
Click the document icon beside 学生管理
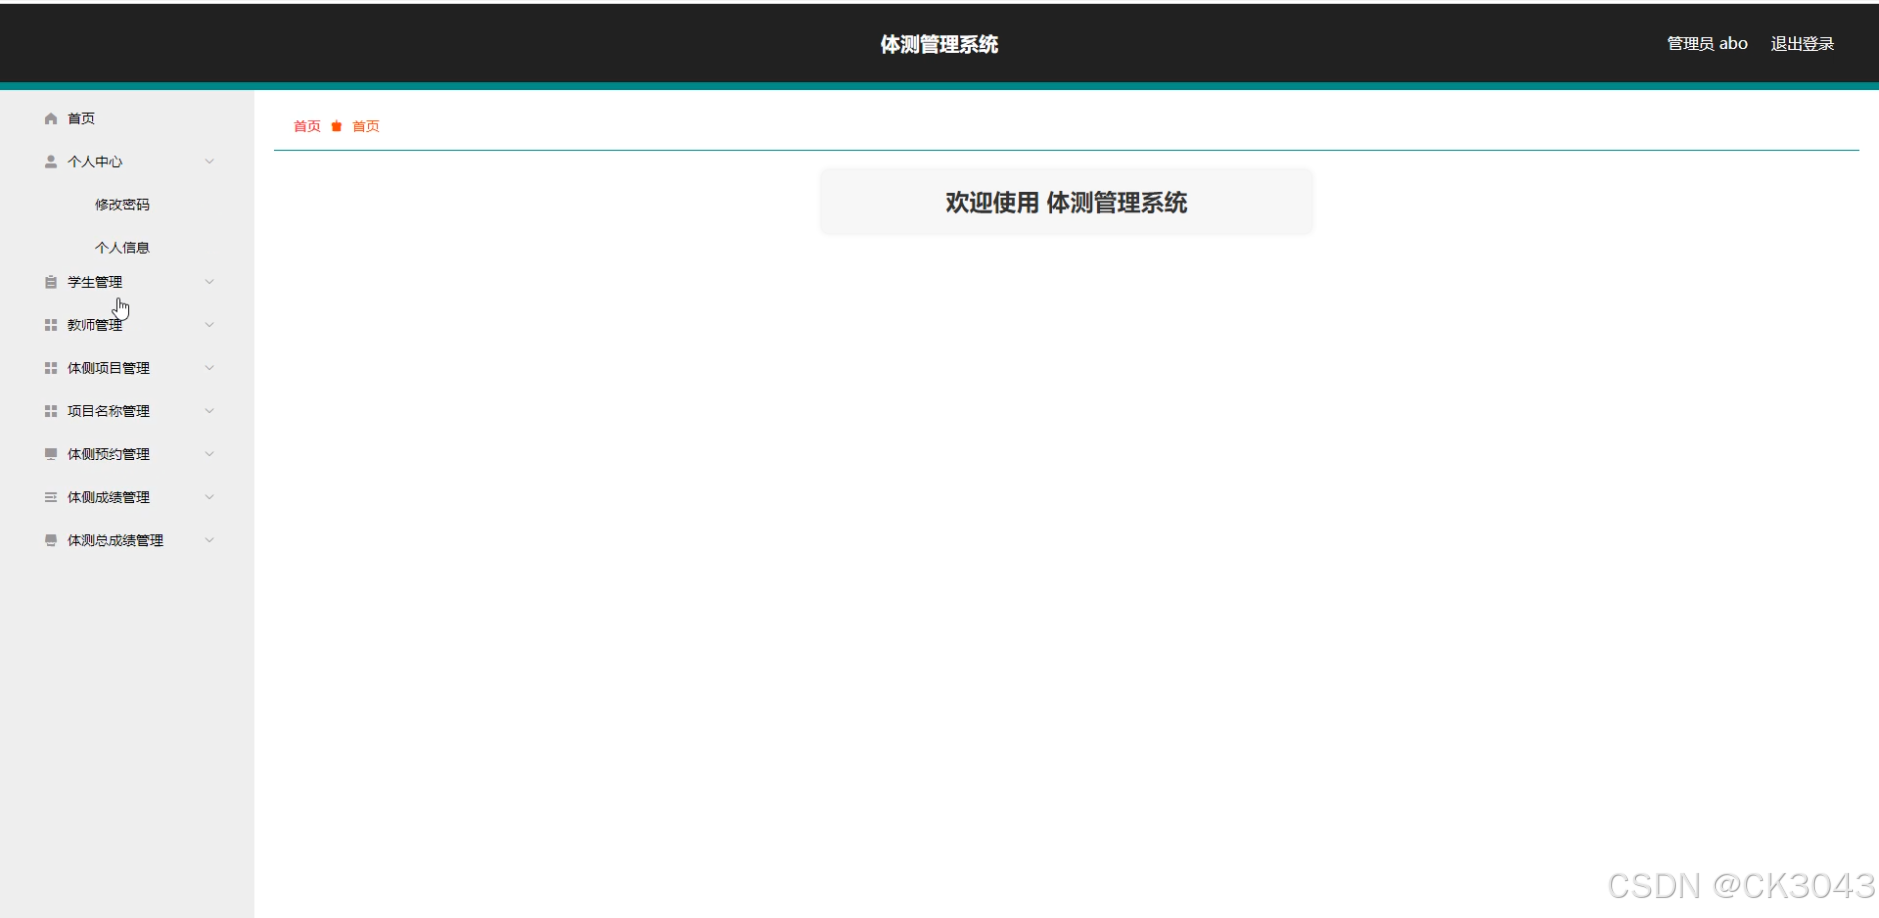50,281
